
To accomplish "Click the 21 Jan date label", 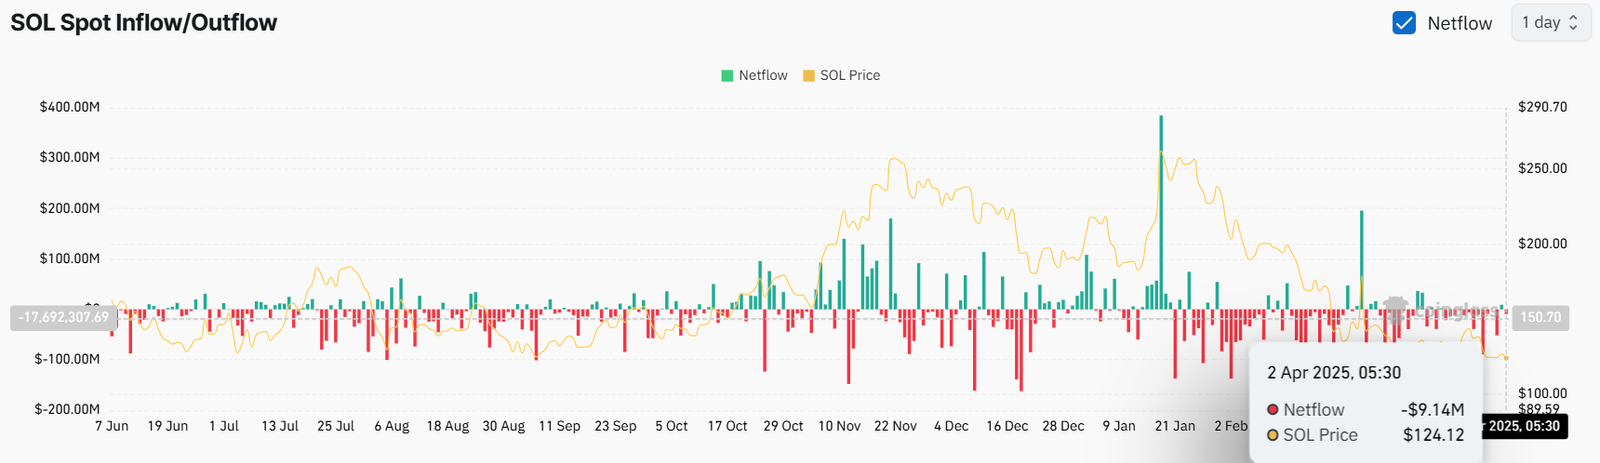I will 1175,426.
